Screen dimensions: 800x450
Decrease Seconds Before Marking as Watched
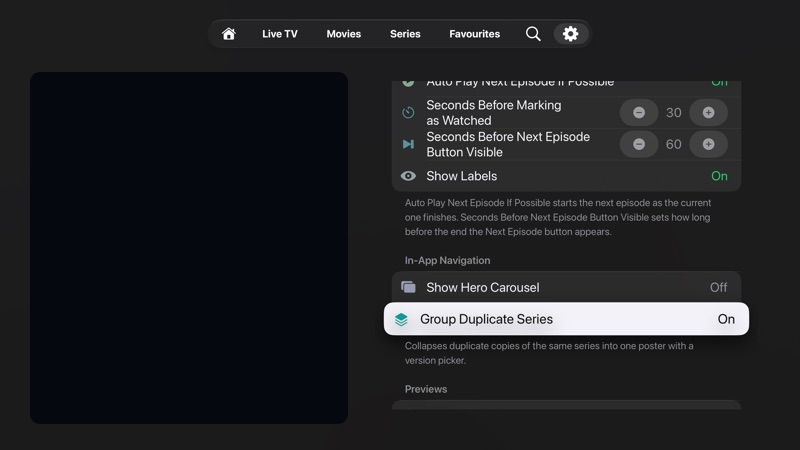(x=639, y=112)
